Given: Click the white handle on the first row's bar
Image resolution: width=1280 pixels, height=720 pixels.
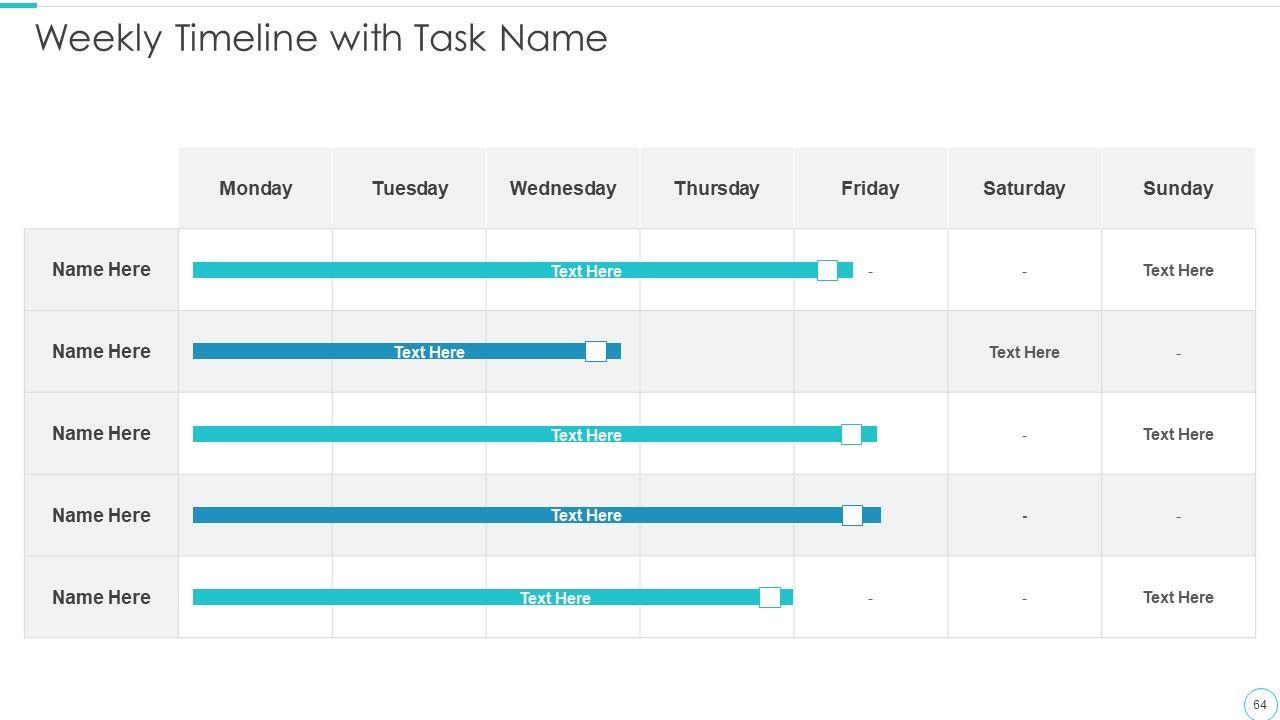Looking at the screenshot, I should 827,270.
